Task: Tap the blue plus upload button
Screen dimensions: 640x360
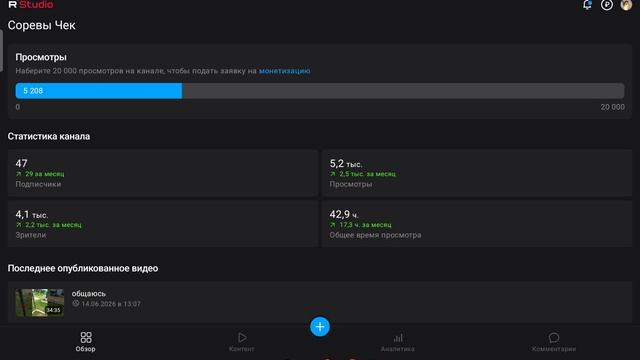Action: coord(320,327)
